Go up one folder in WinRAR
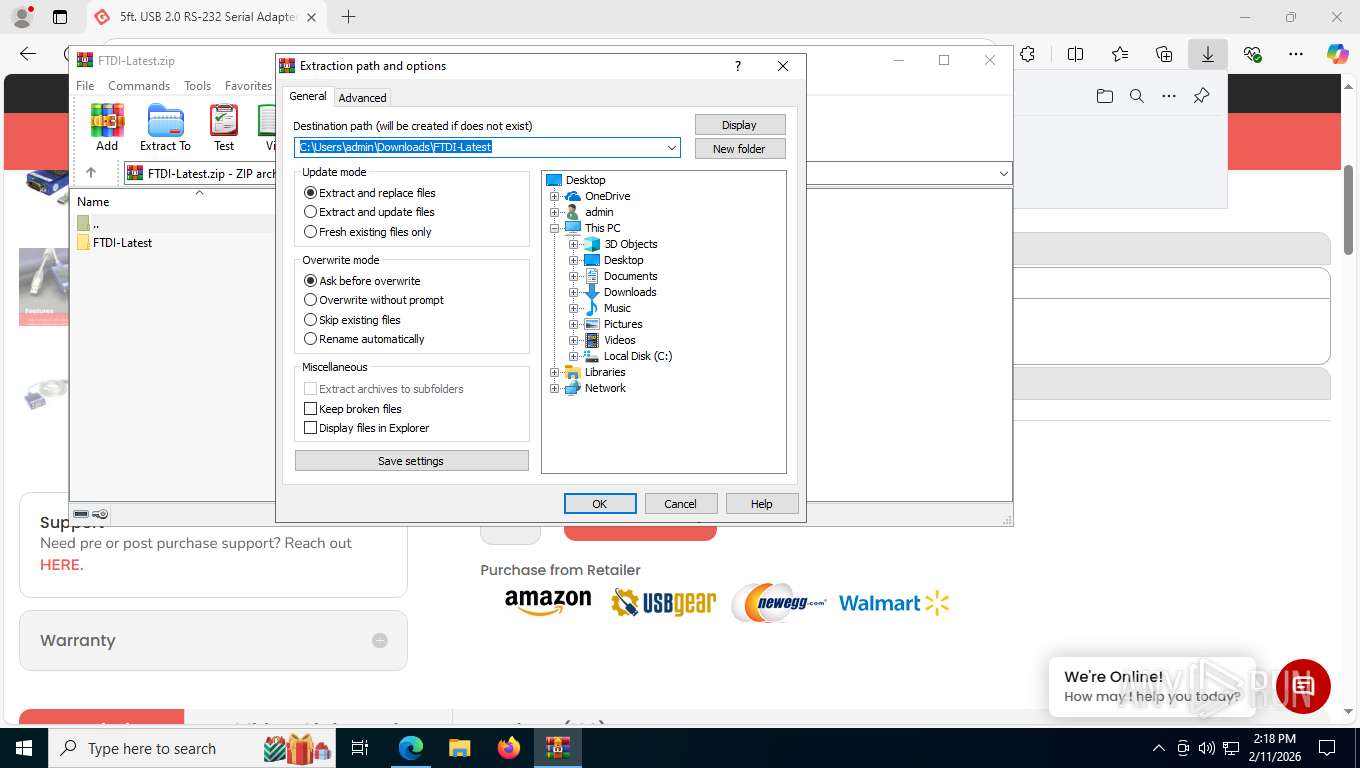 click(x=90, y=173)
